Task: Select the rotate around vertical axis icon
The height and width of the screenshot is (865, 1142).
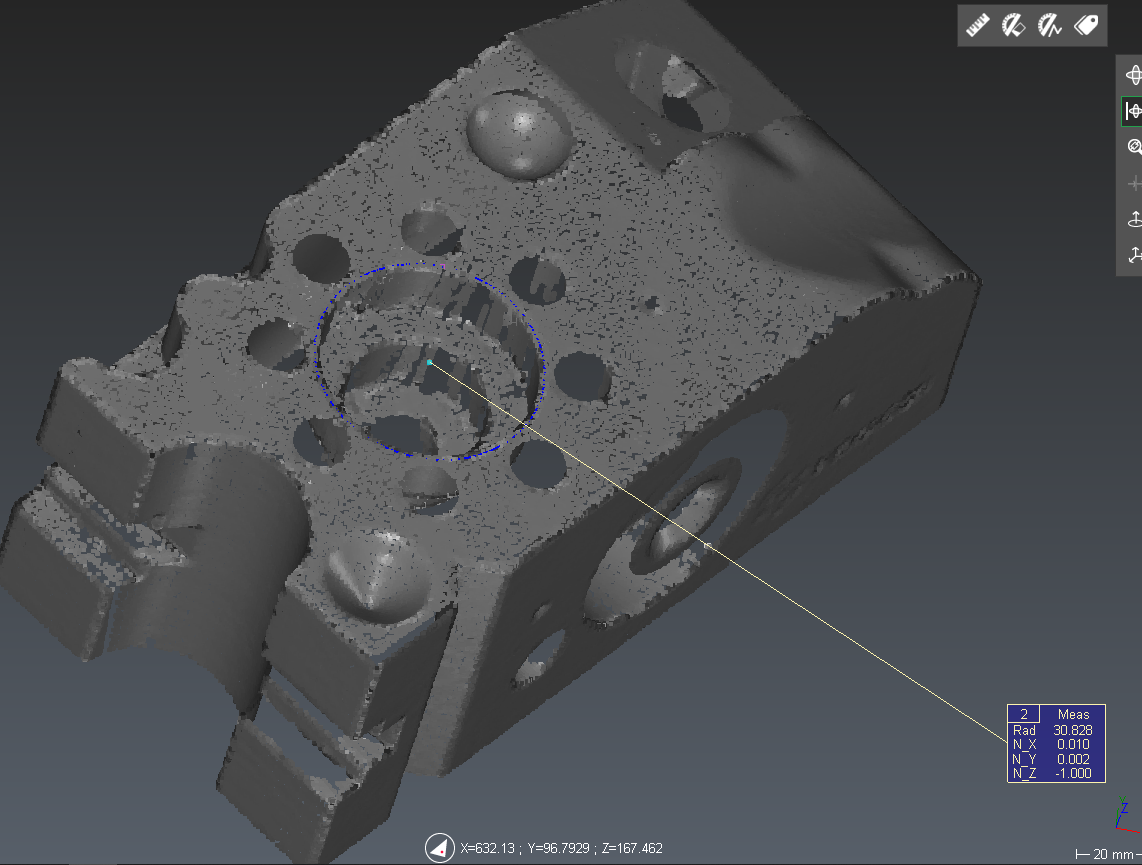Action: point(1133,220)
